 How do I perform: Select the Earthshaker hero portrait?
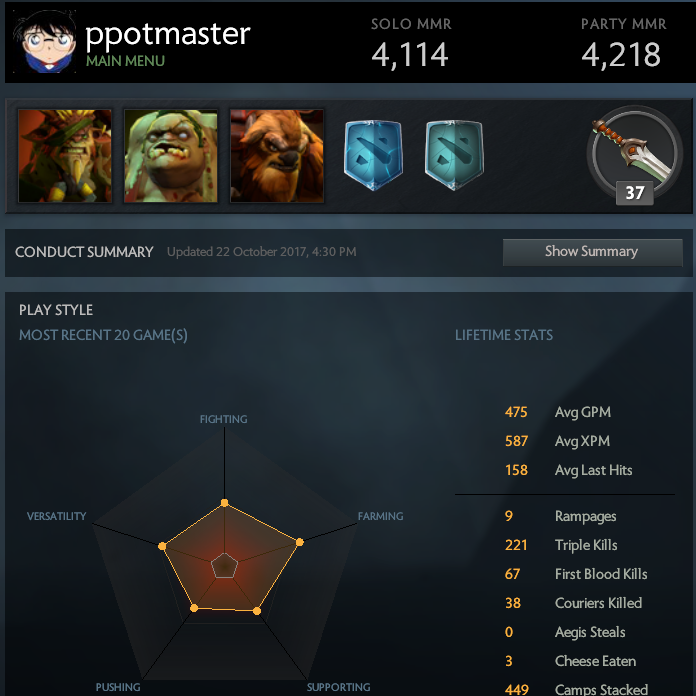pos(277,156)
